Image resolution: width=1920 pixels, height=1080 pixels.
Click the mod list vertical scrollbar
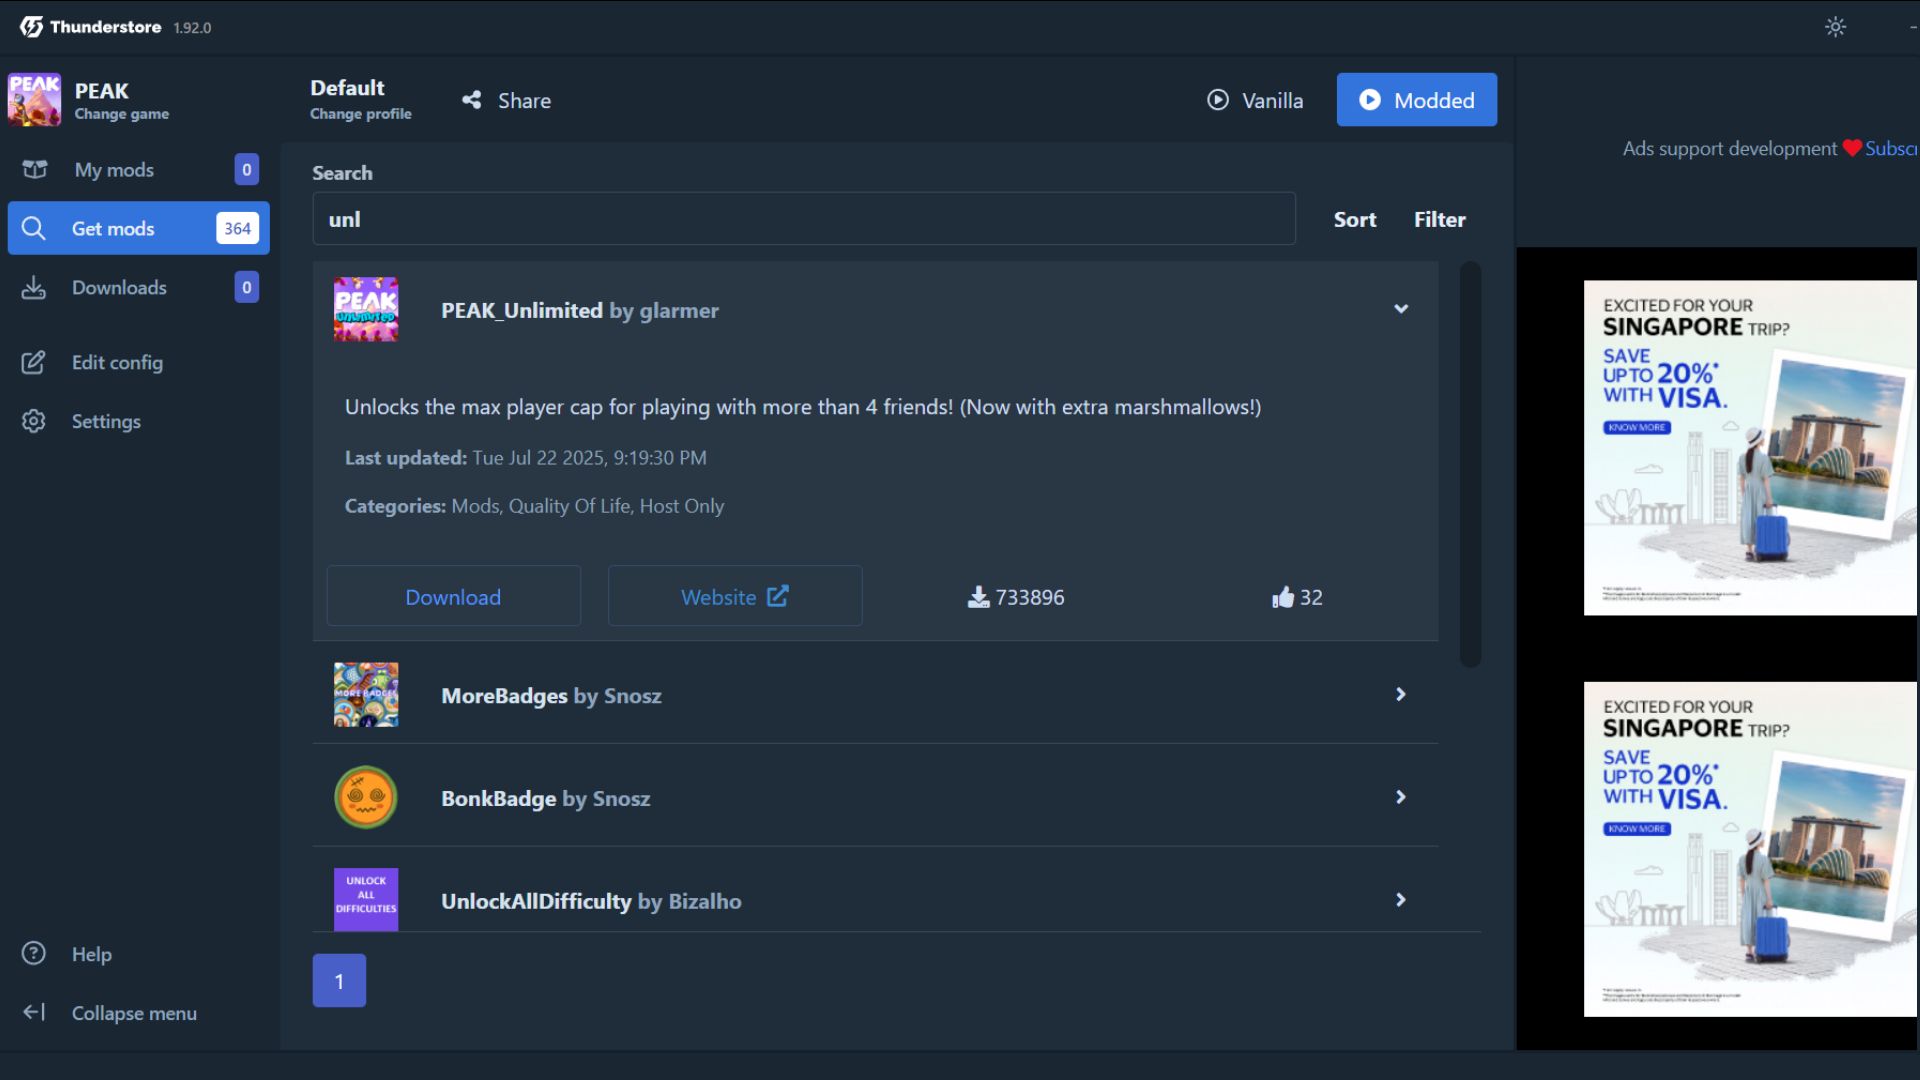[x=1470, y=465]
